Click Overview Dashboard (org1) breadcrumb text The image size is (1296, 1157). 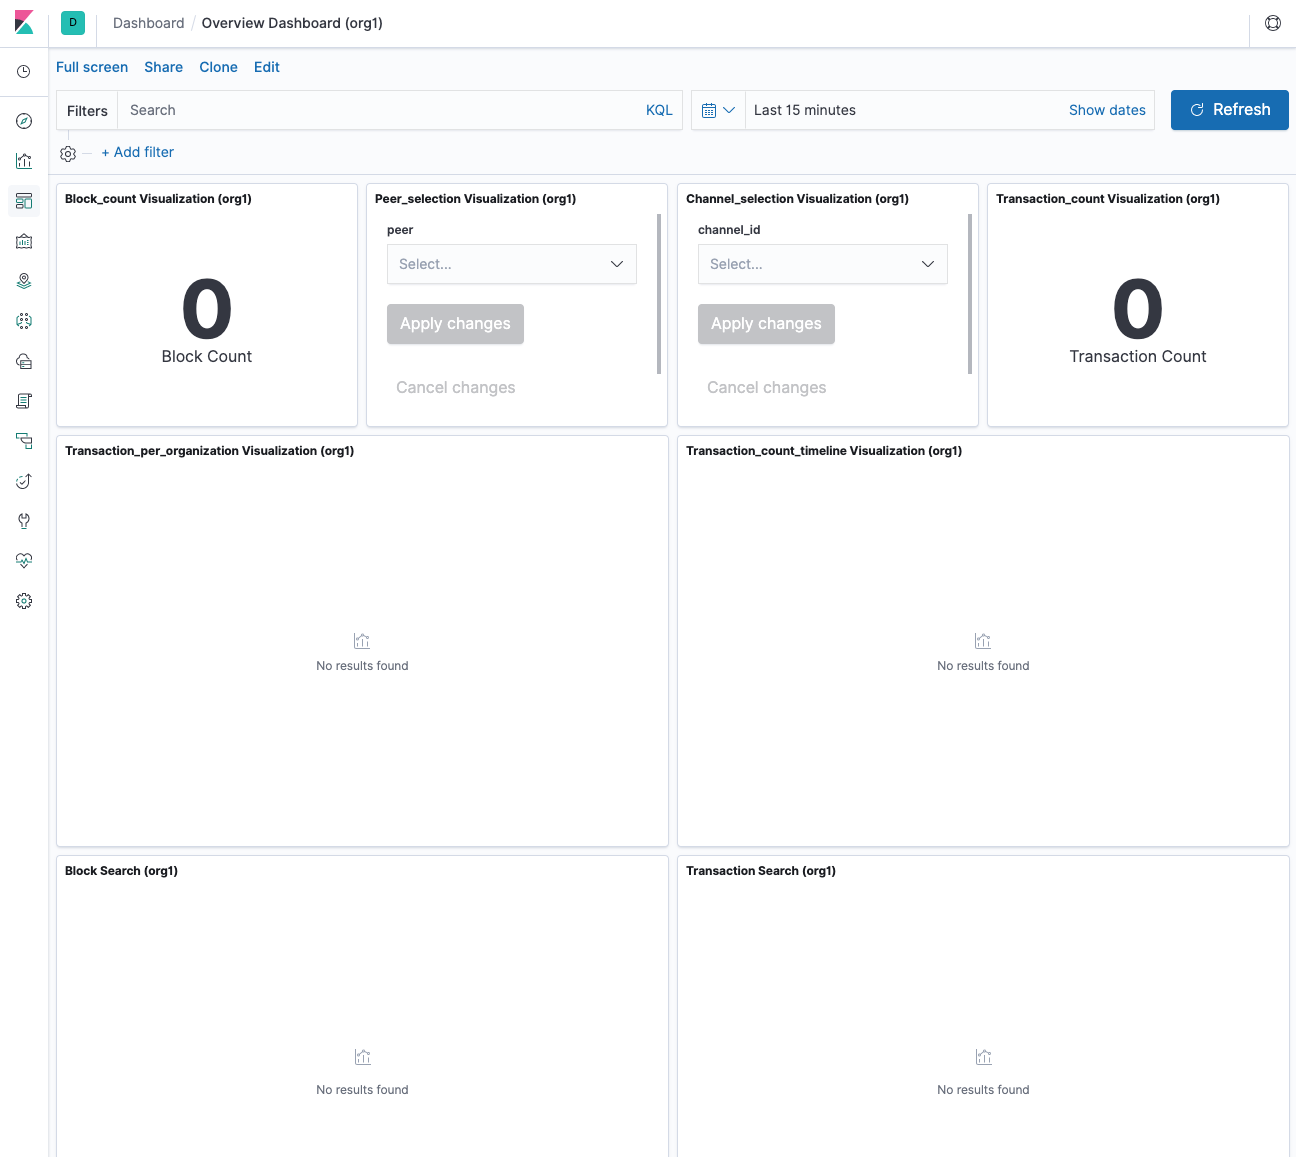(x=292, y=23)
